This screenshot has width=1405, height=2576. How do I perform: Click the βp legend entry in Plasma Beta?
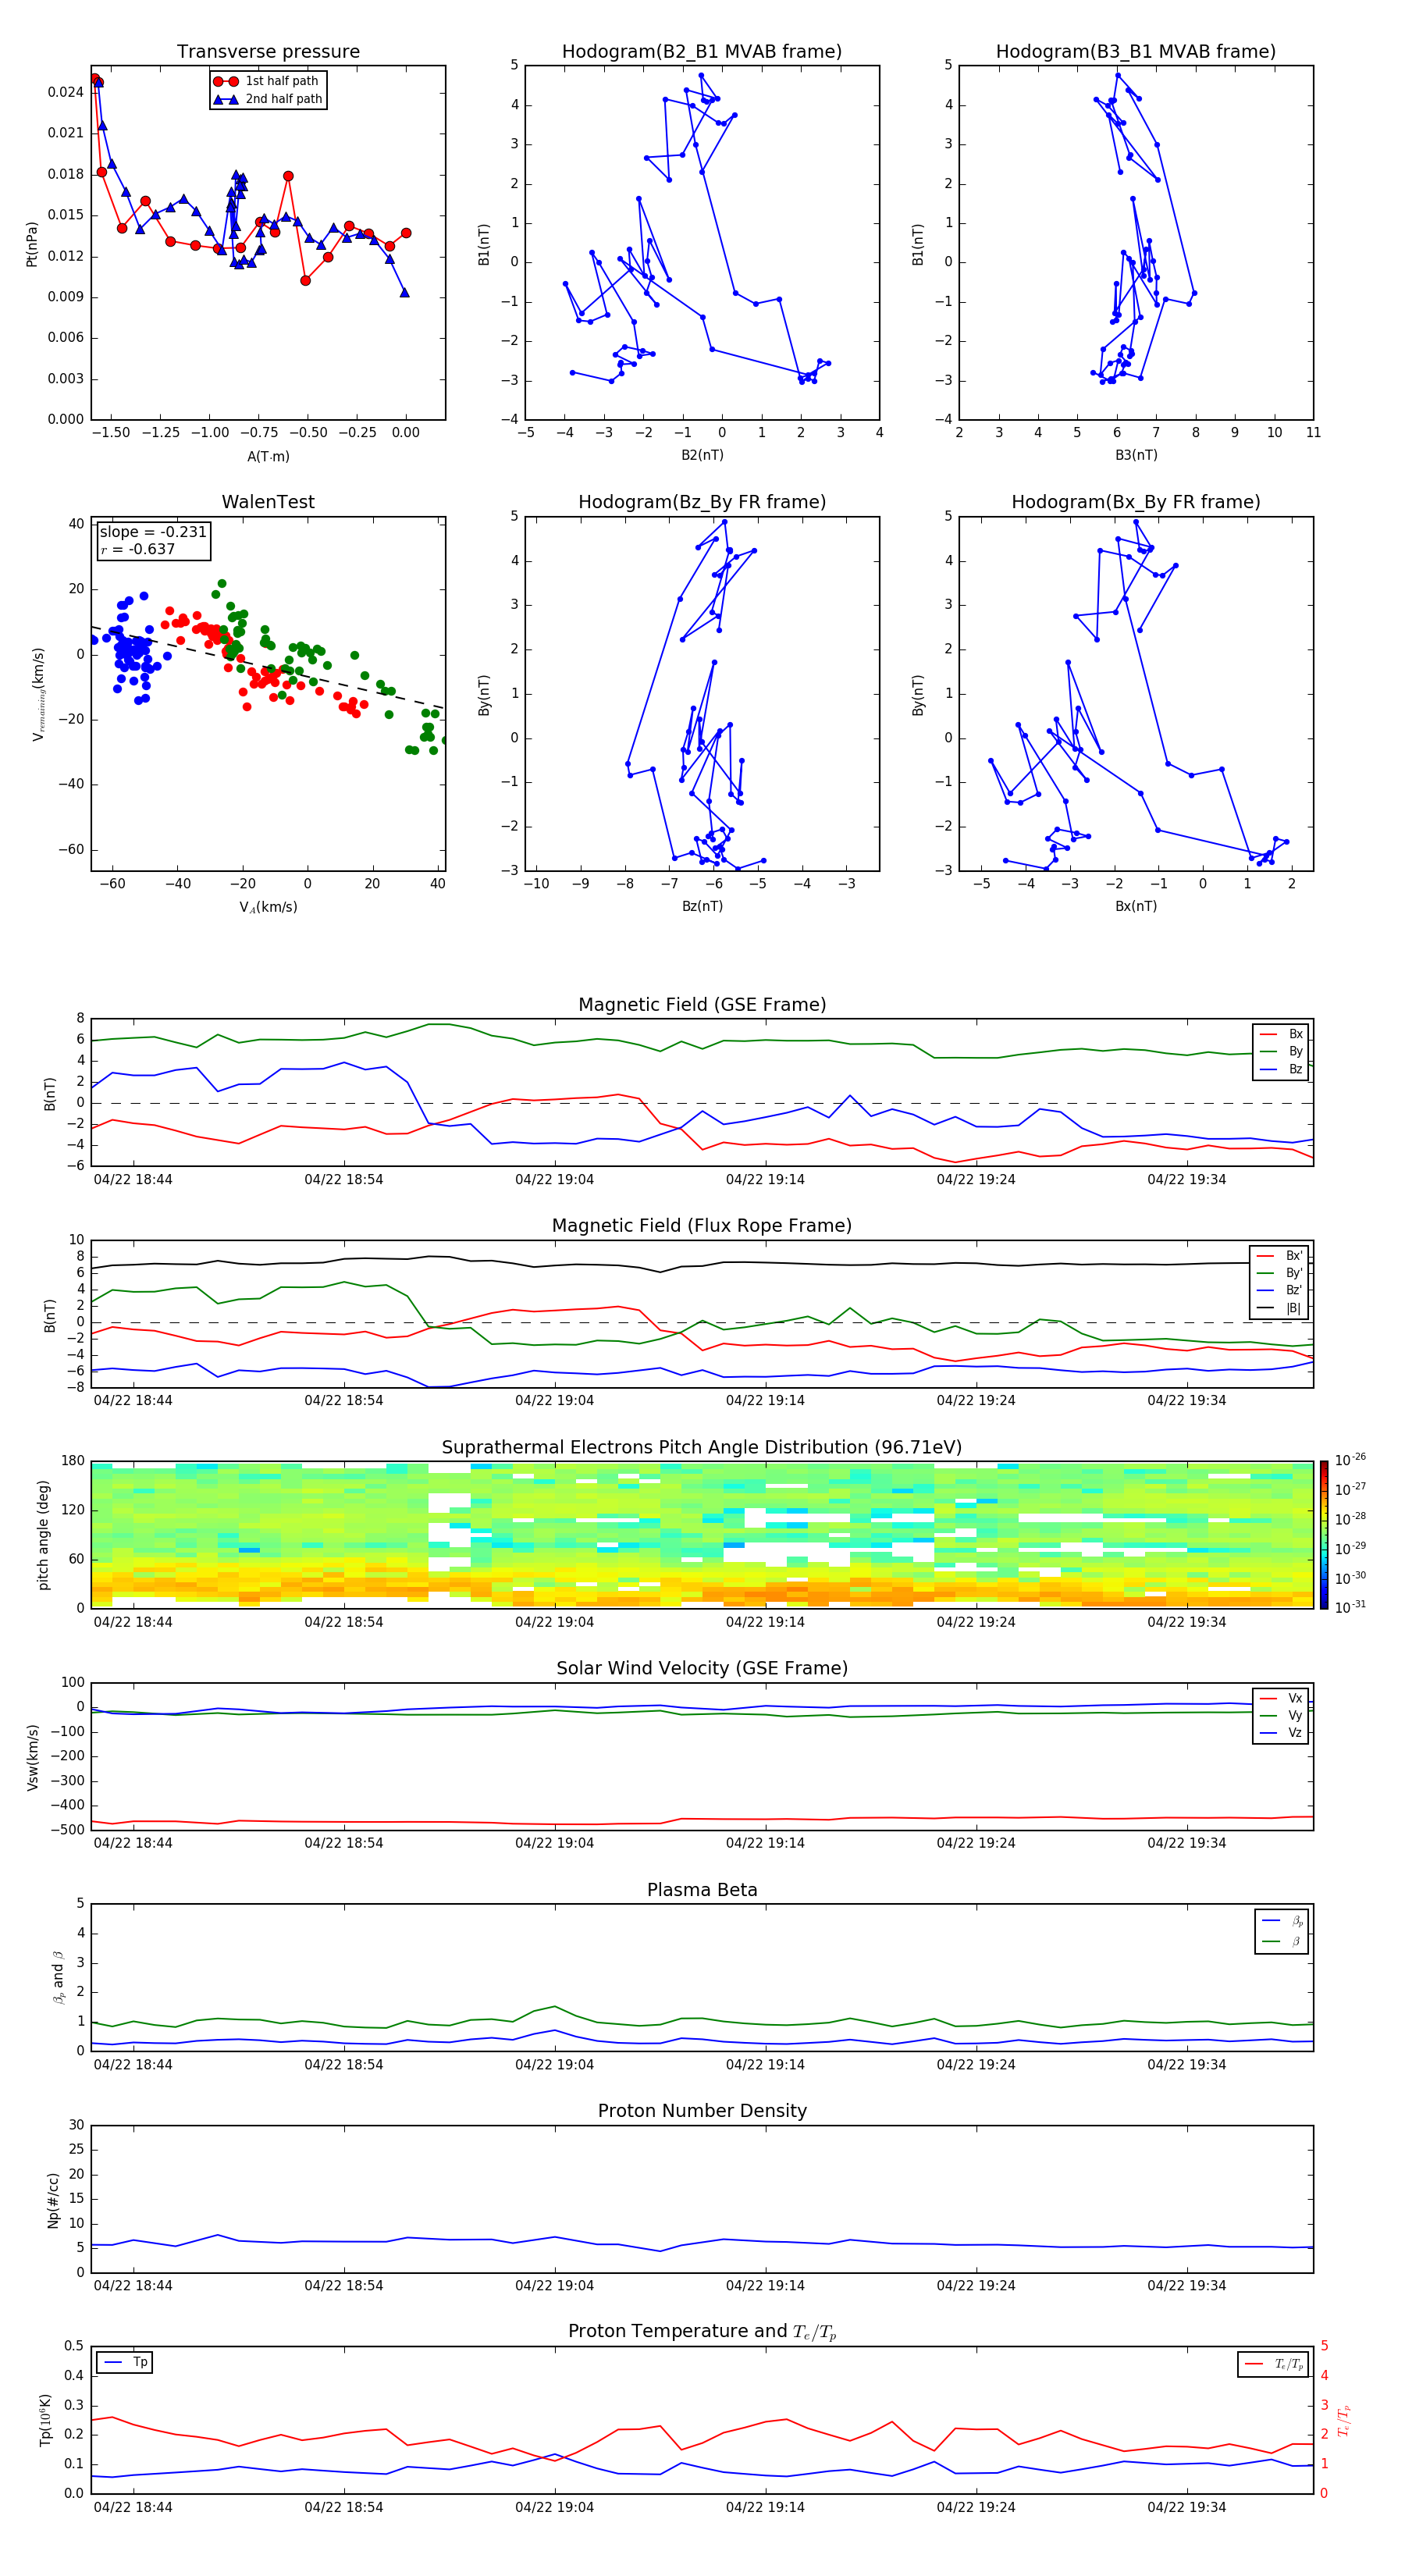(x=1282, y=1921)
